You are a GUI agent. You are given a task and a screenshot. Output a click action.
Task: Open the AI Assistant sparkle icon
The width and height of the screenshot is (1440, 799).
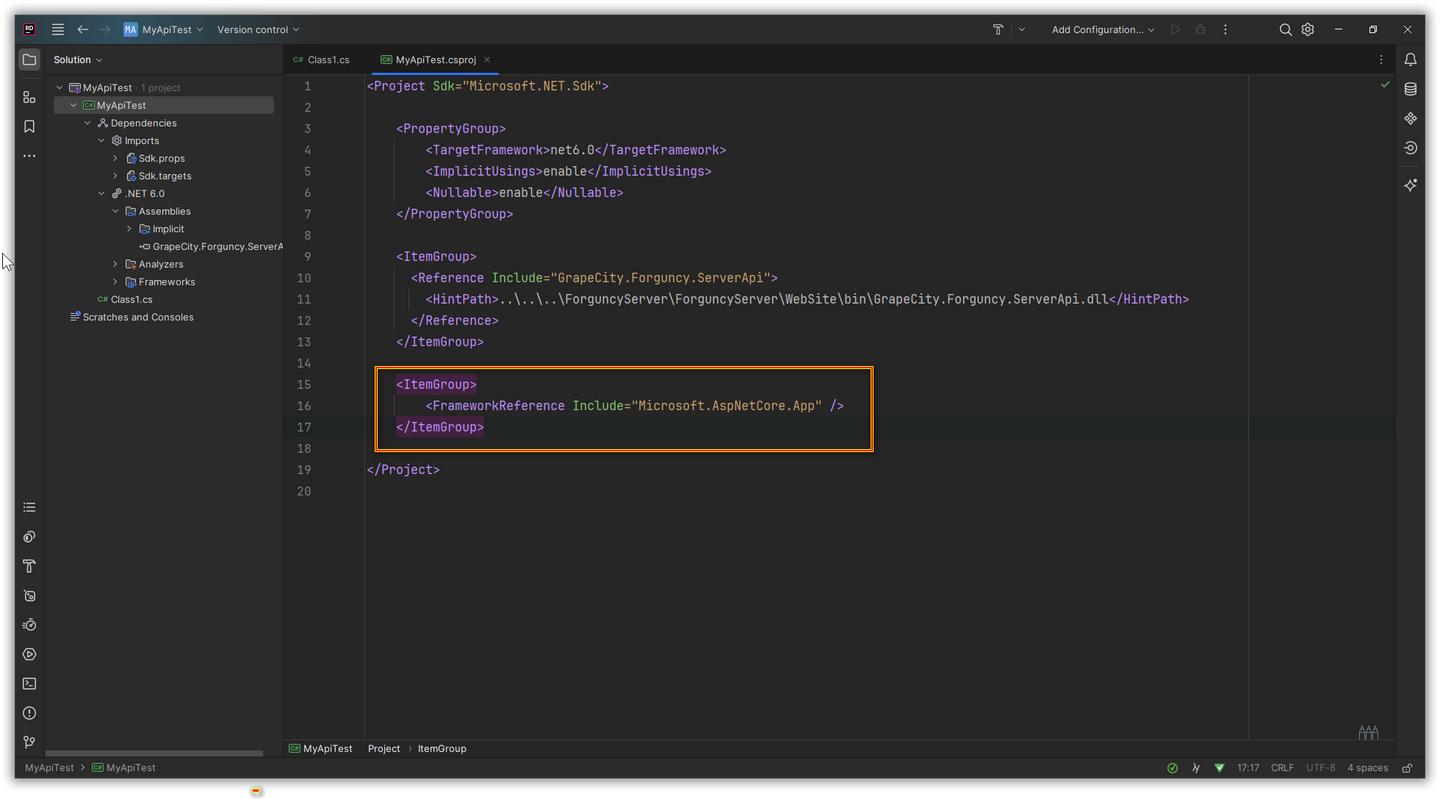1410,185
